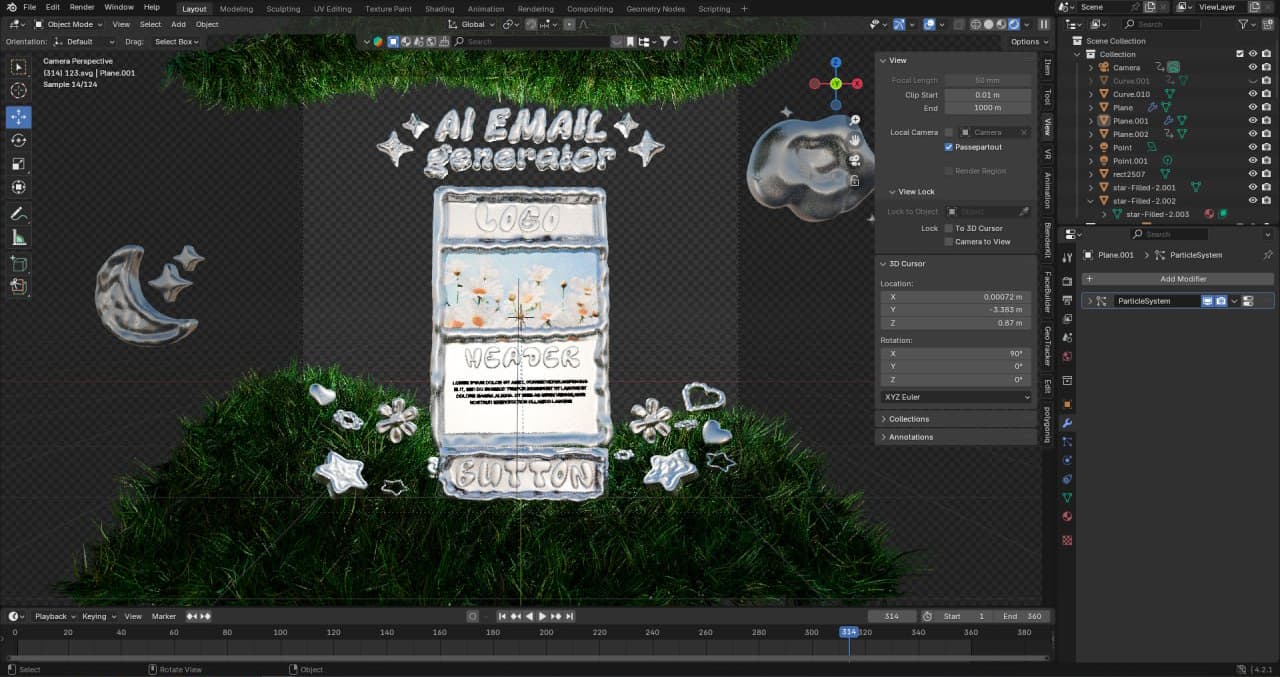Jump to the timeline start frame
The width and height of the screenshot is (1280, 677).
pos(503,616)
